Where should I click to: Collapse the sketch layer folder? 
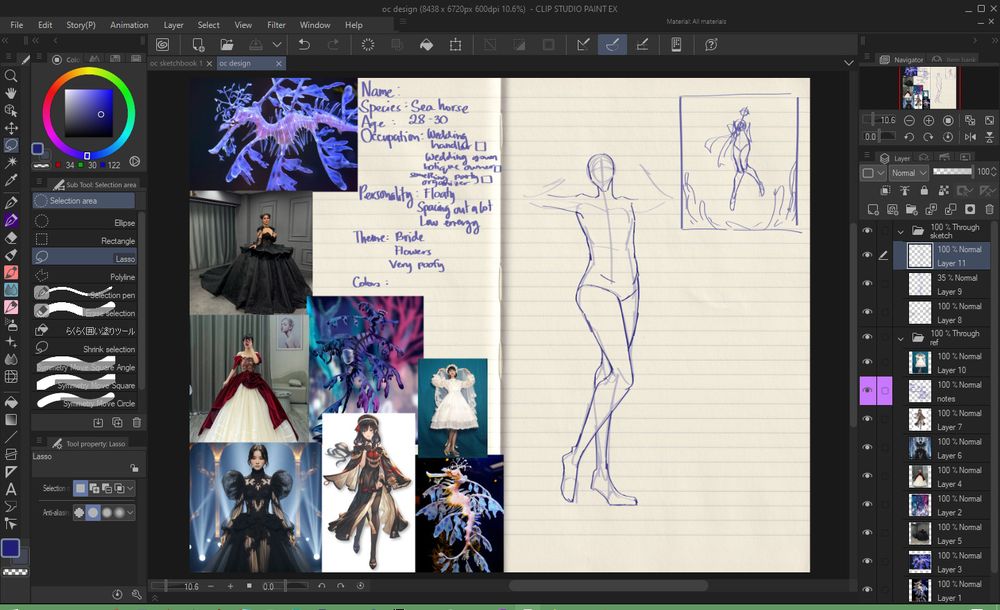click(901, 230)
